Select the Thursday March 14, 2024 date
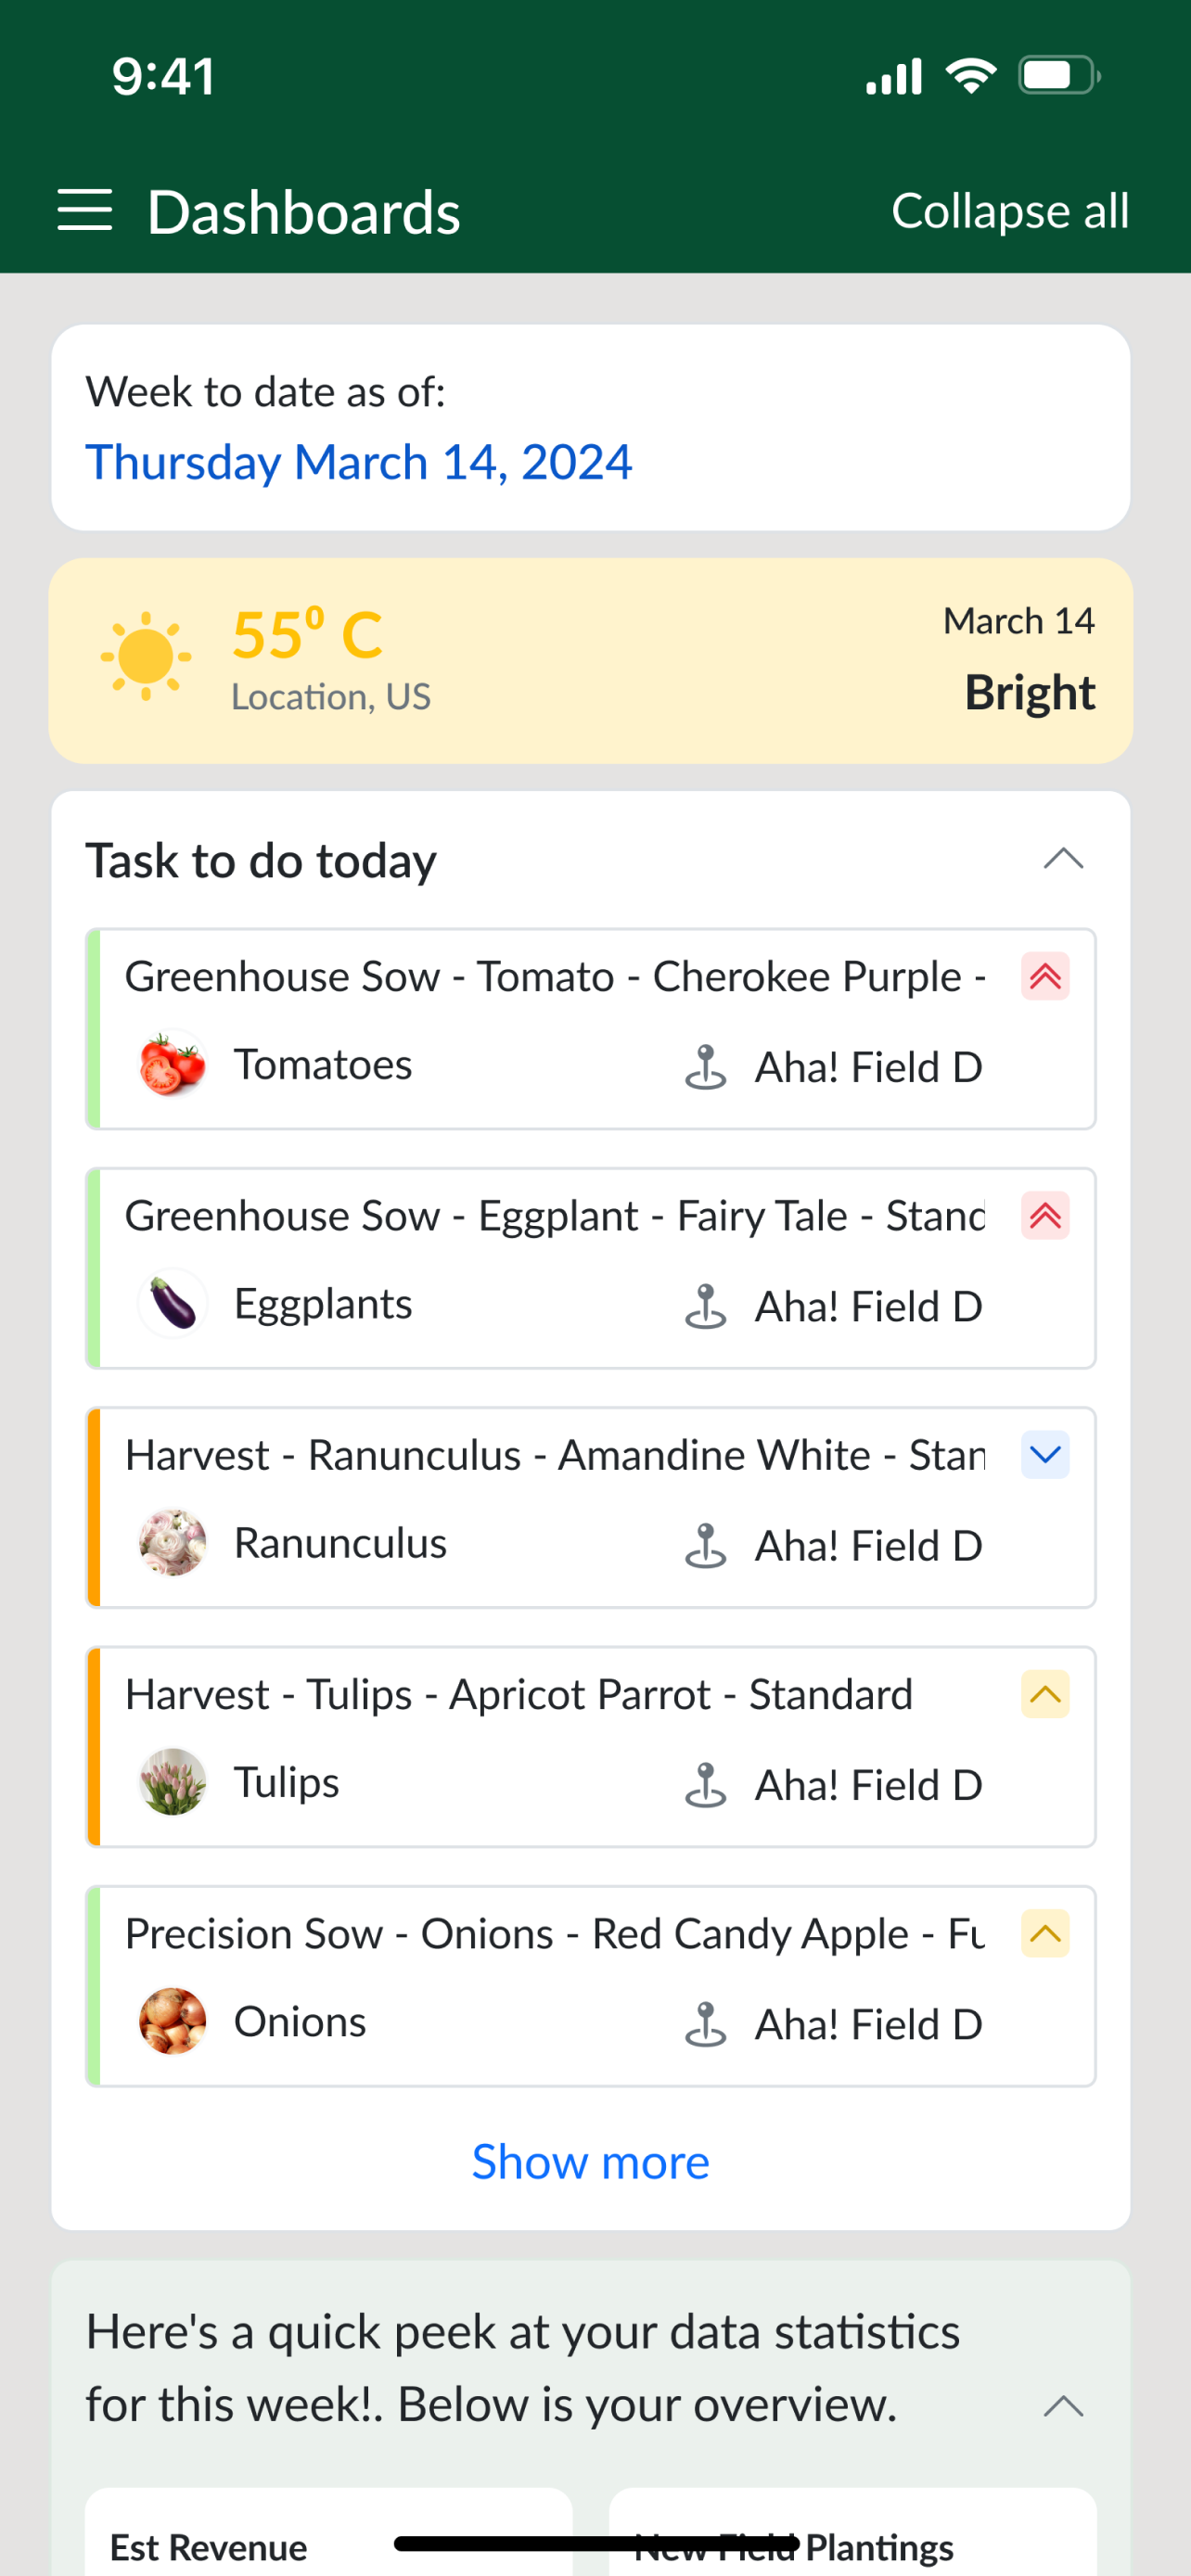Image resolution: width=1191 pixels, height=2576 pixels. pos(359,462)
